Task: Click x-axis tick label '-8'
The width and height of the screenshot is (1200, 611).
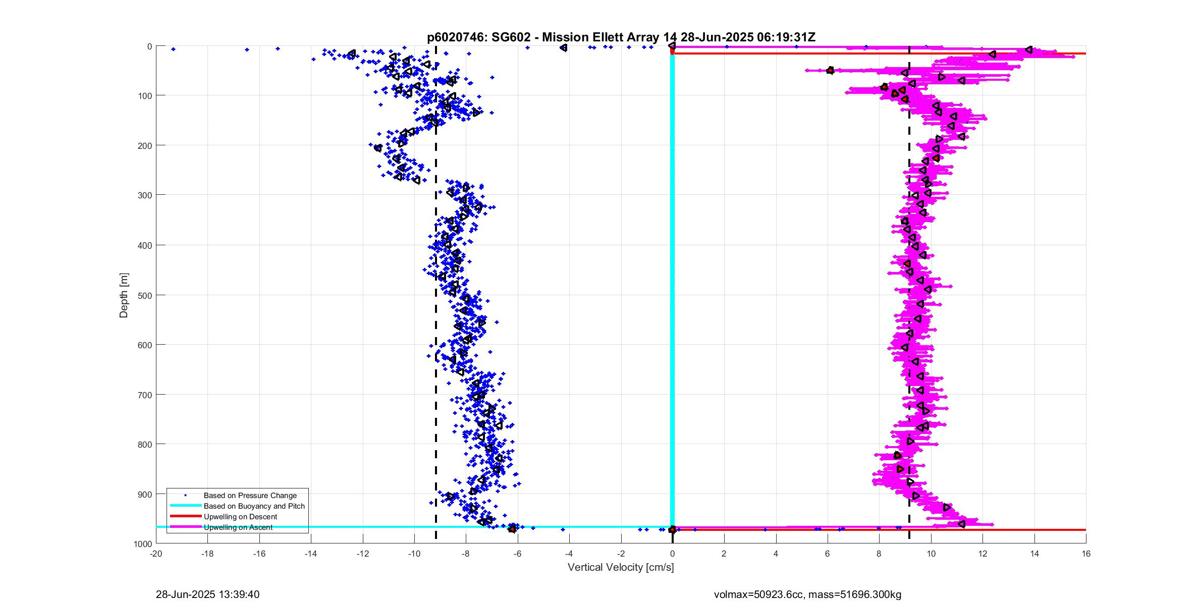Action: [466, 553]
